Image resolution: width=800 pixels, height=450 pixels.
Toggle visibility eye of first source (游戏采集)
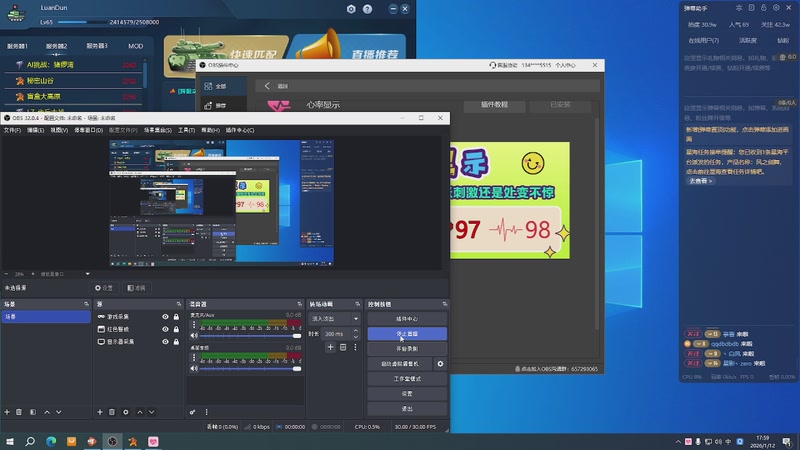tap(165, 317)
